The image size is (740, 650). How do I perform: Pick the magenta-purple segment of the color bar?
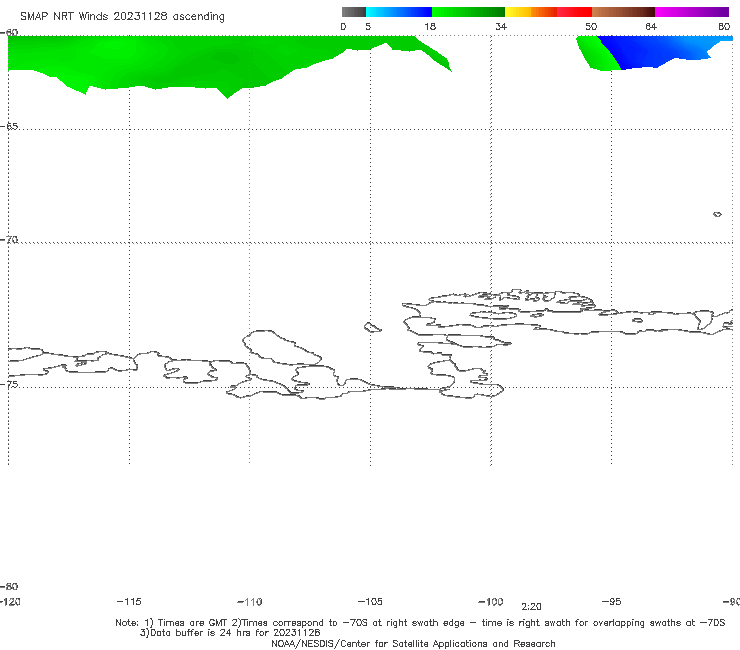[692, 12]
